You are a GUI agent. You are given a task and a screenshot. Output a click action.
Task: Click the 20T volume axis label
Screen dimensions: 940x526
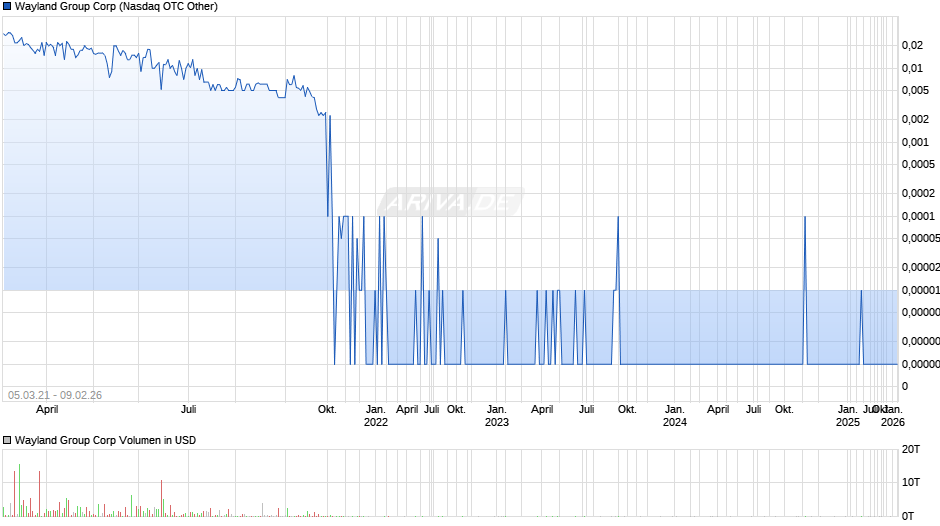[911, 449]
